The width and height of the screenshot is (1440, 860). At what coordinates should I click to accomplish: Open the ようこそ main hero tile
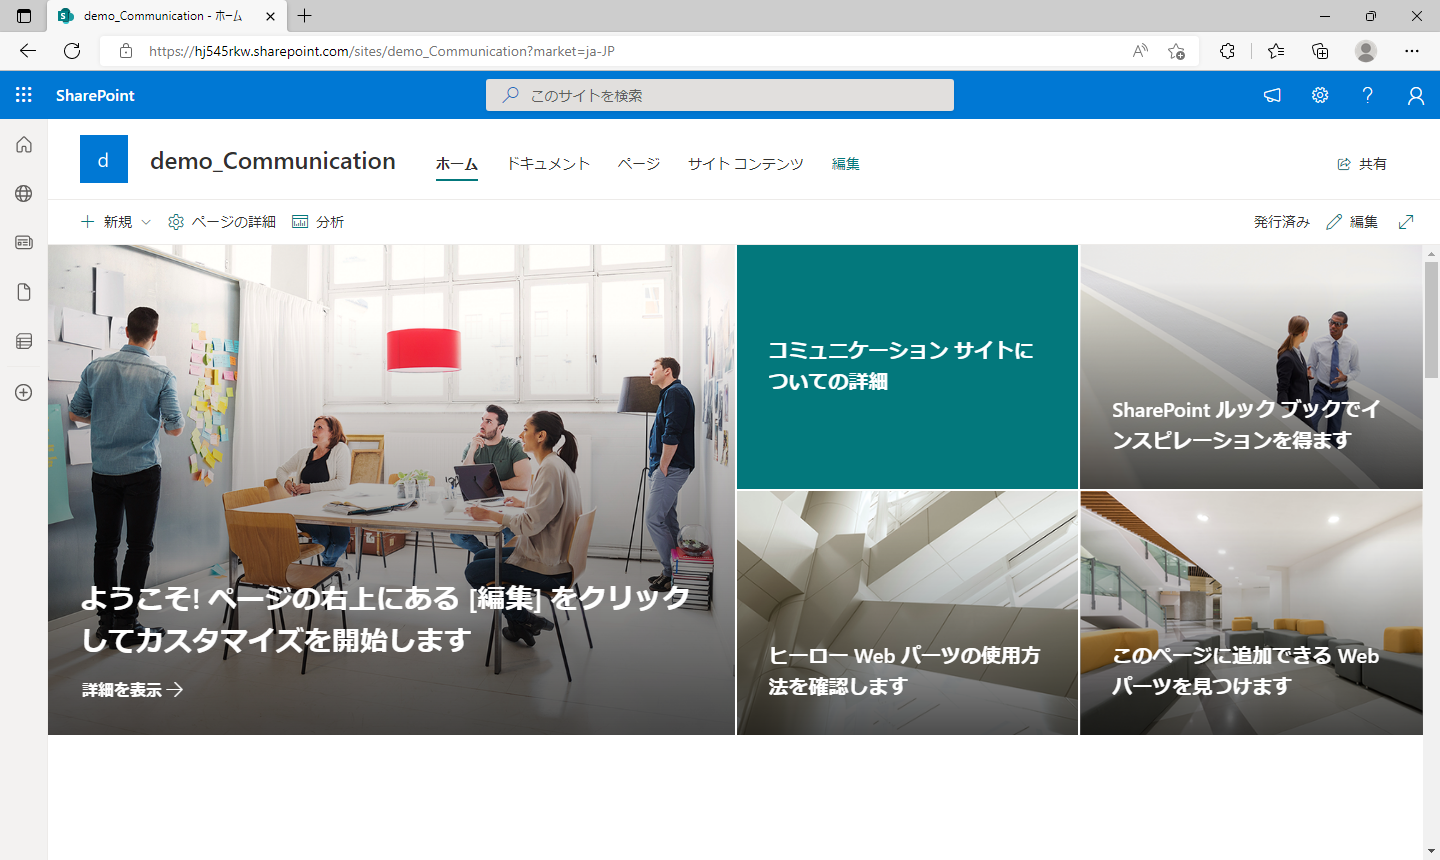(x=391, y=490)
